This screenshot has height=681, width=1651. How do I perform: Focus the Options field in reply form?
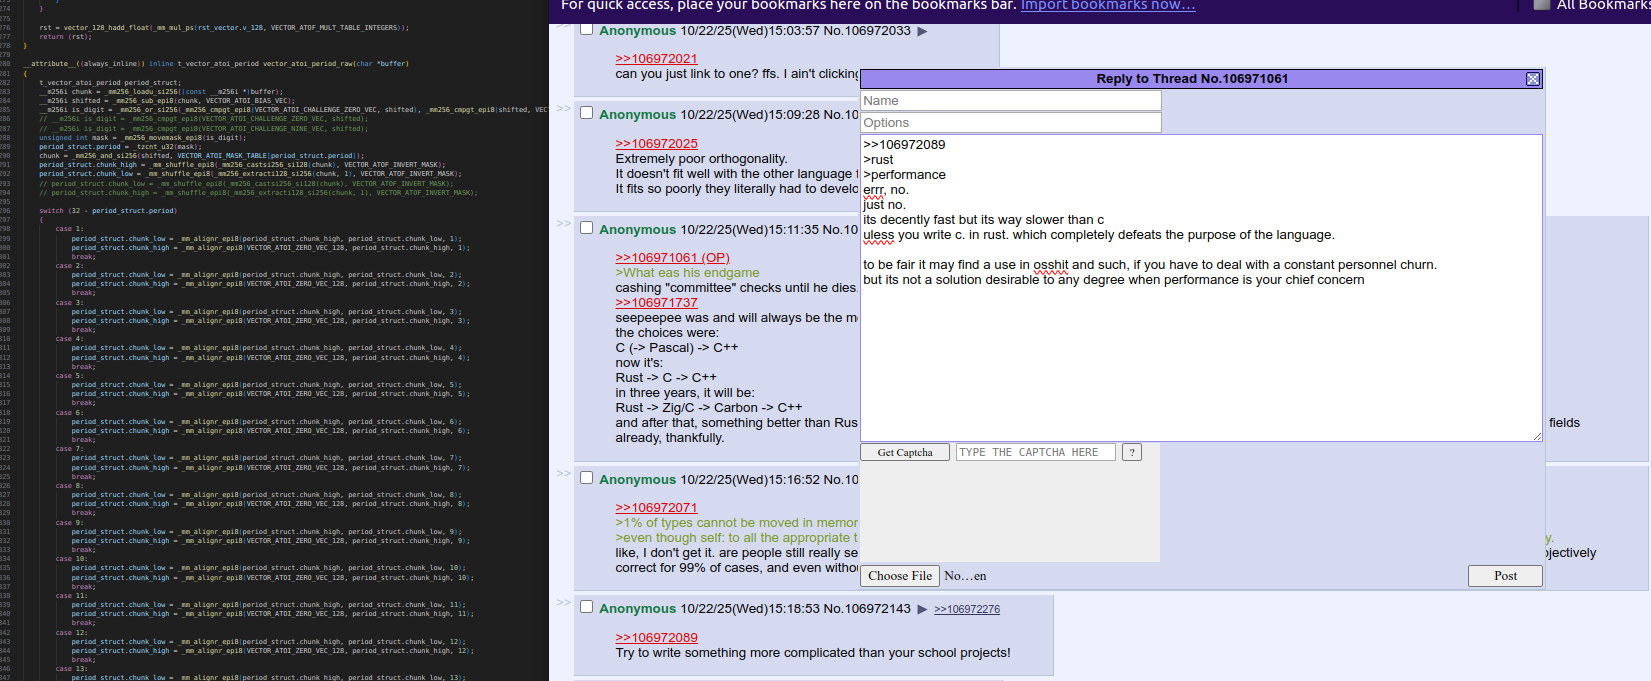click(x=1011, y=123)
